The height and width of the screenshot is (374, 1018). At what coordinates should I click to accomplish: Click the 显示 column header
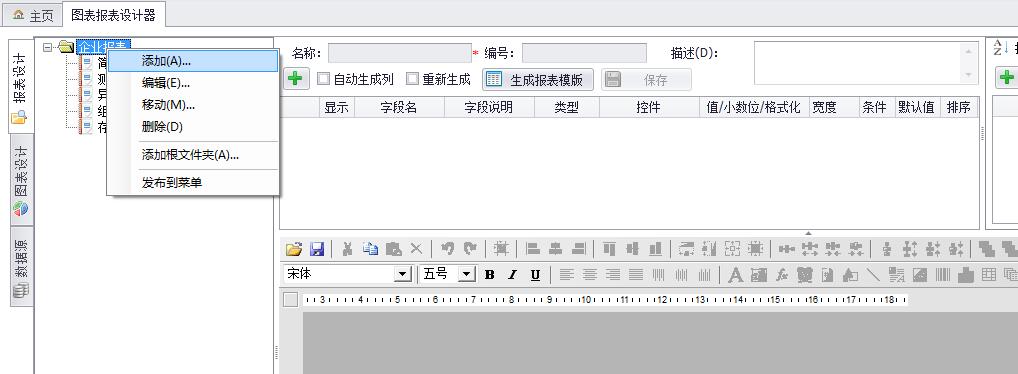(x=336, y=108)
